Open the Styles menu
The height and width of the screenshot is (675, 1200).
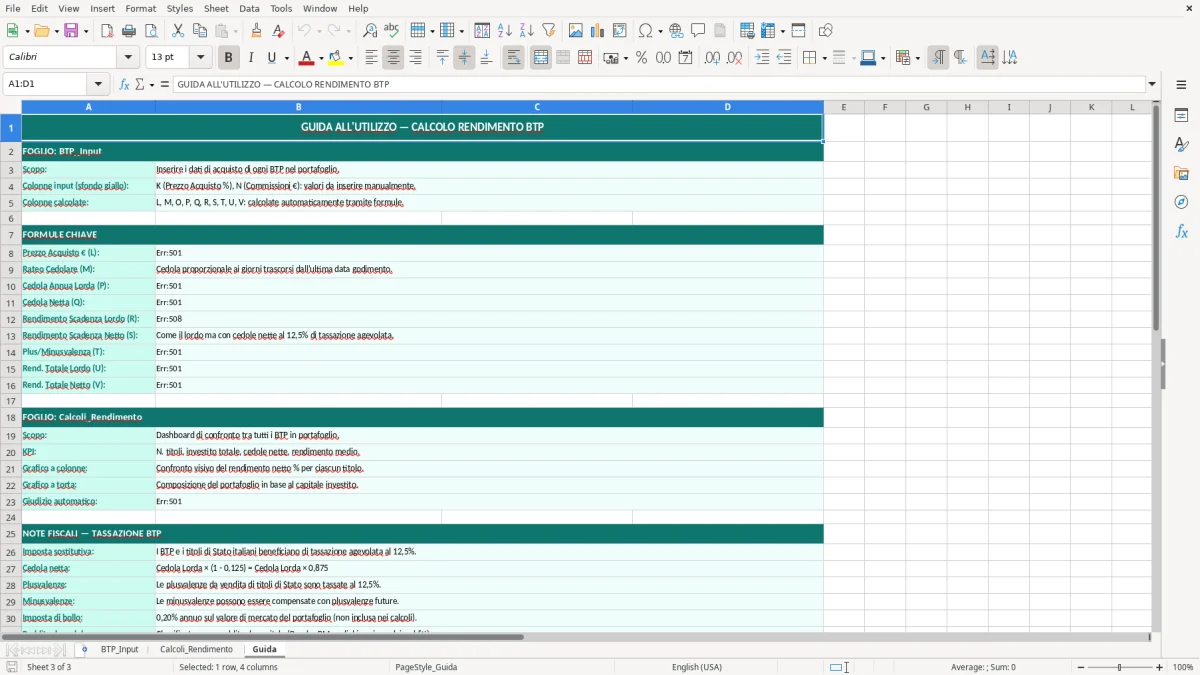pyautogui.click(x=180, y=8)
